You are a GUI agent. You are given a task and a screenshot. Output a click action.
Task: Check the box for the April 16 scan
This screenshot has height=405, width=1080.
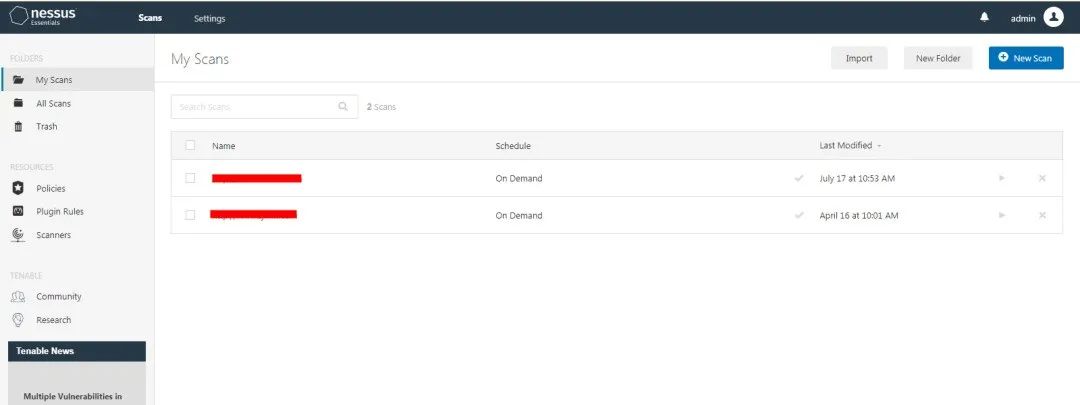pyautogui.click(x=190, y=215)
